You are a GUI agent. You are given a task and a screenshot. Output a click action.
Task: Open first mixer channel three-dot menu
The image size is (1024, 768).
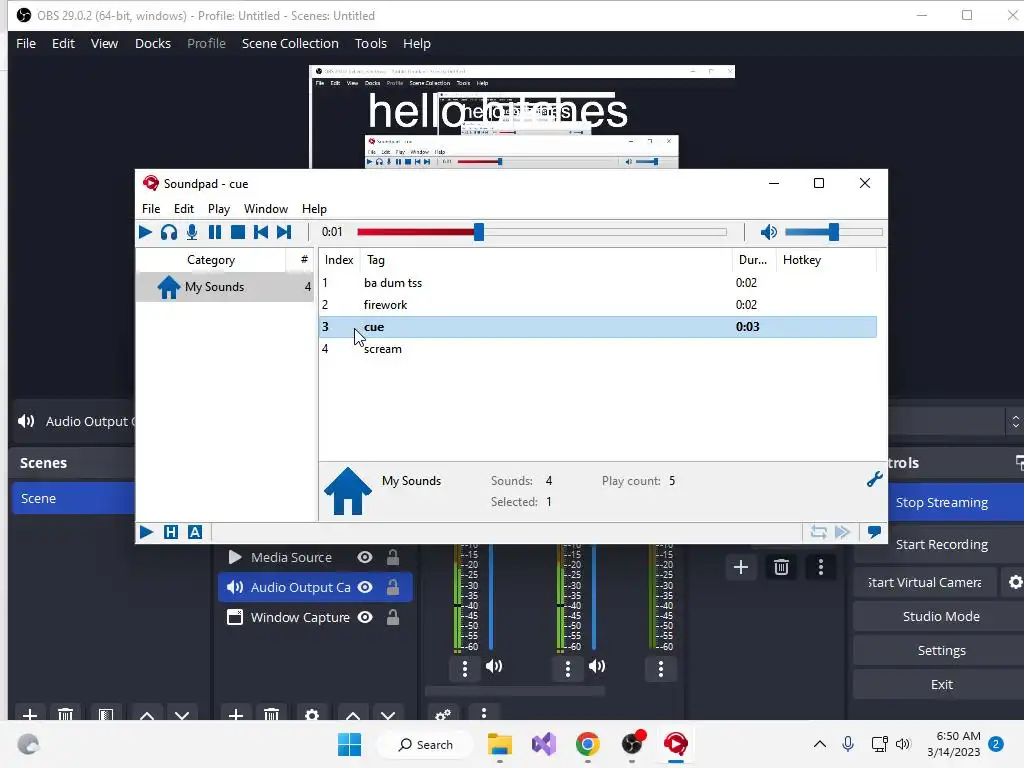(465, 669)
